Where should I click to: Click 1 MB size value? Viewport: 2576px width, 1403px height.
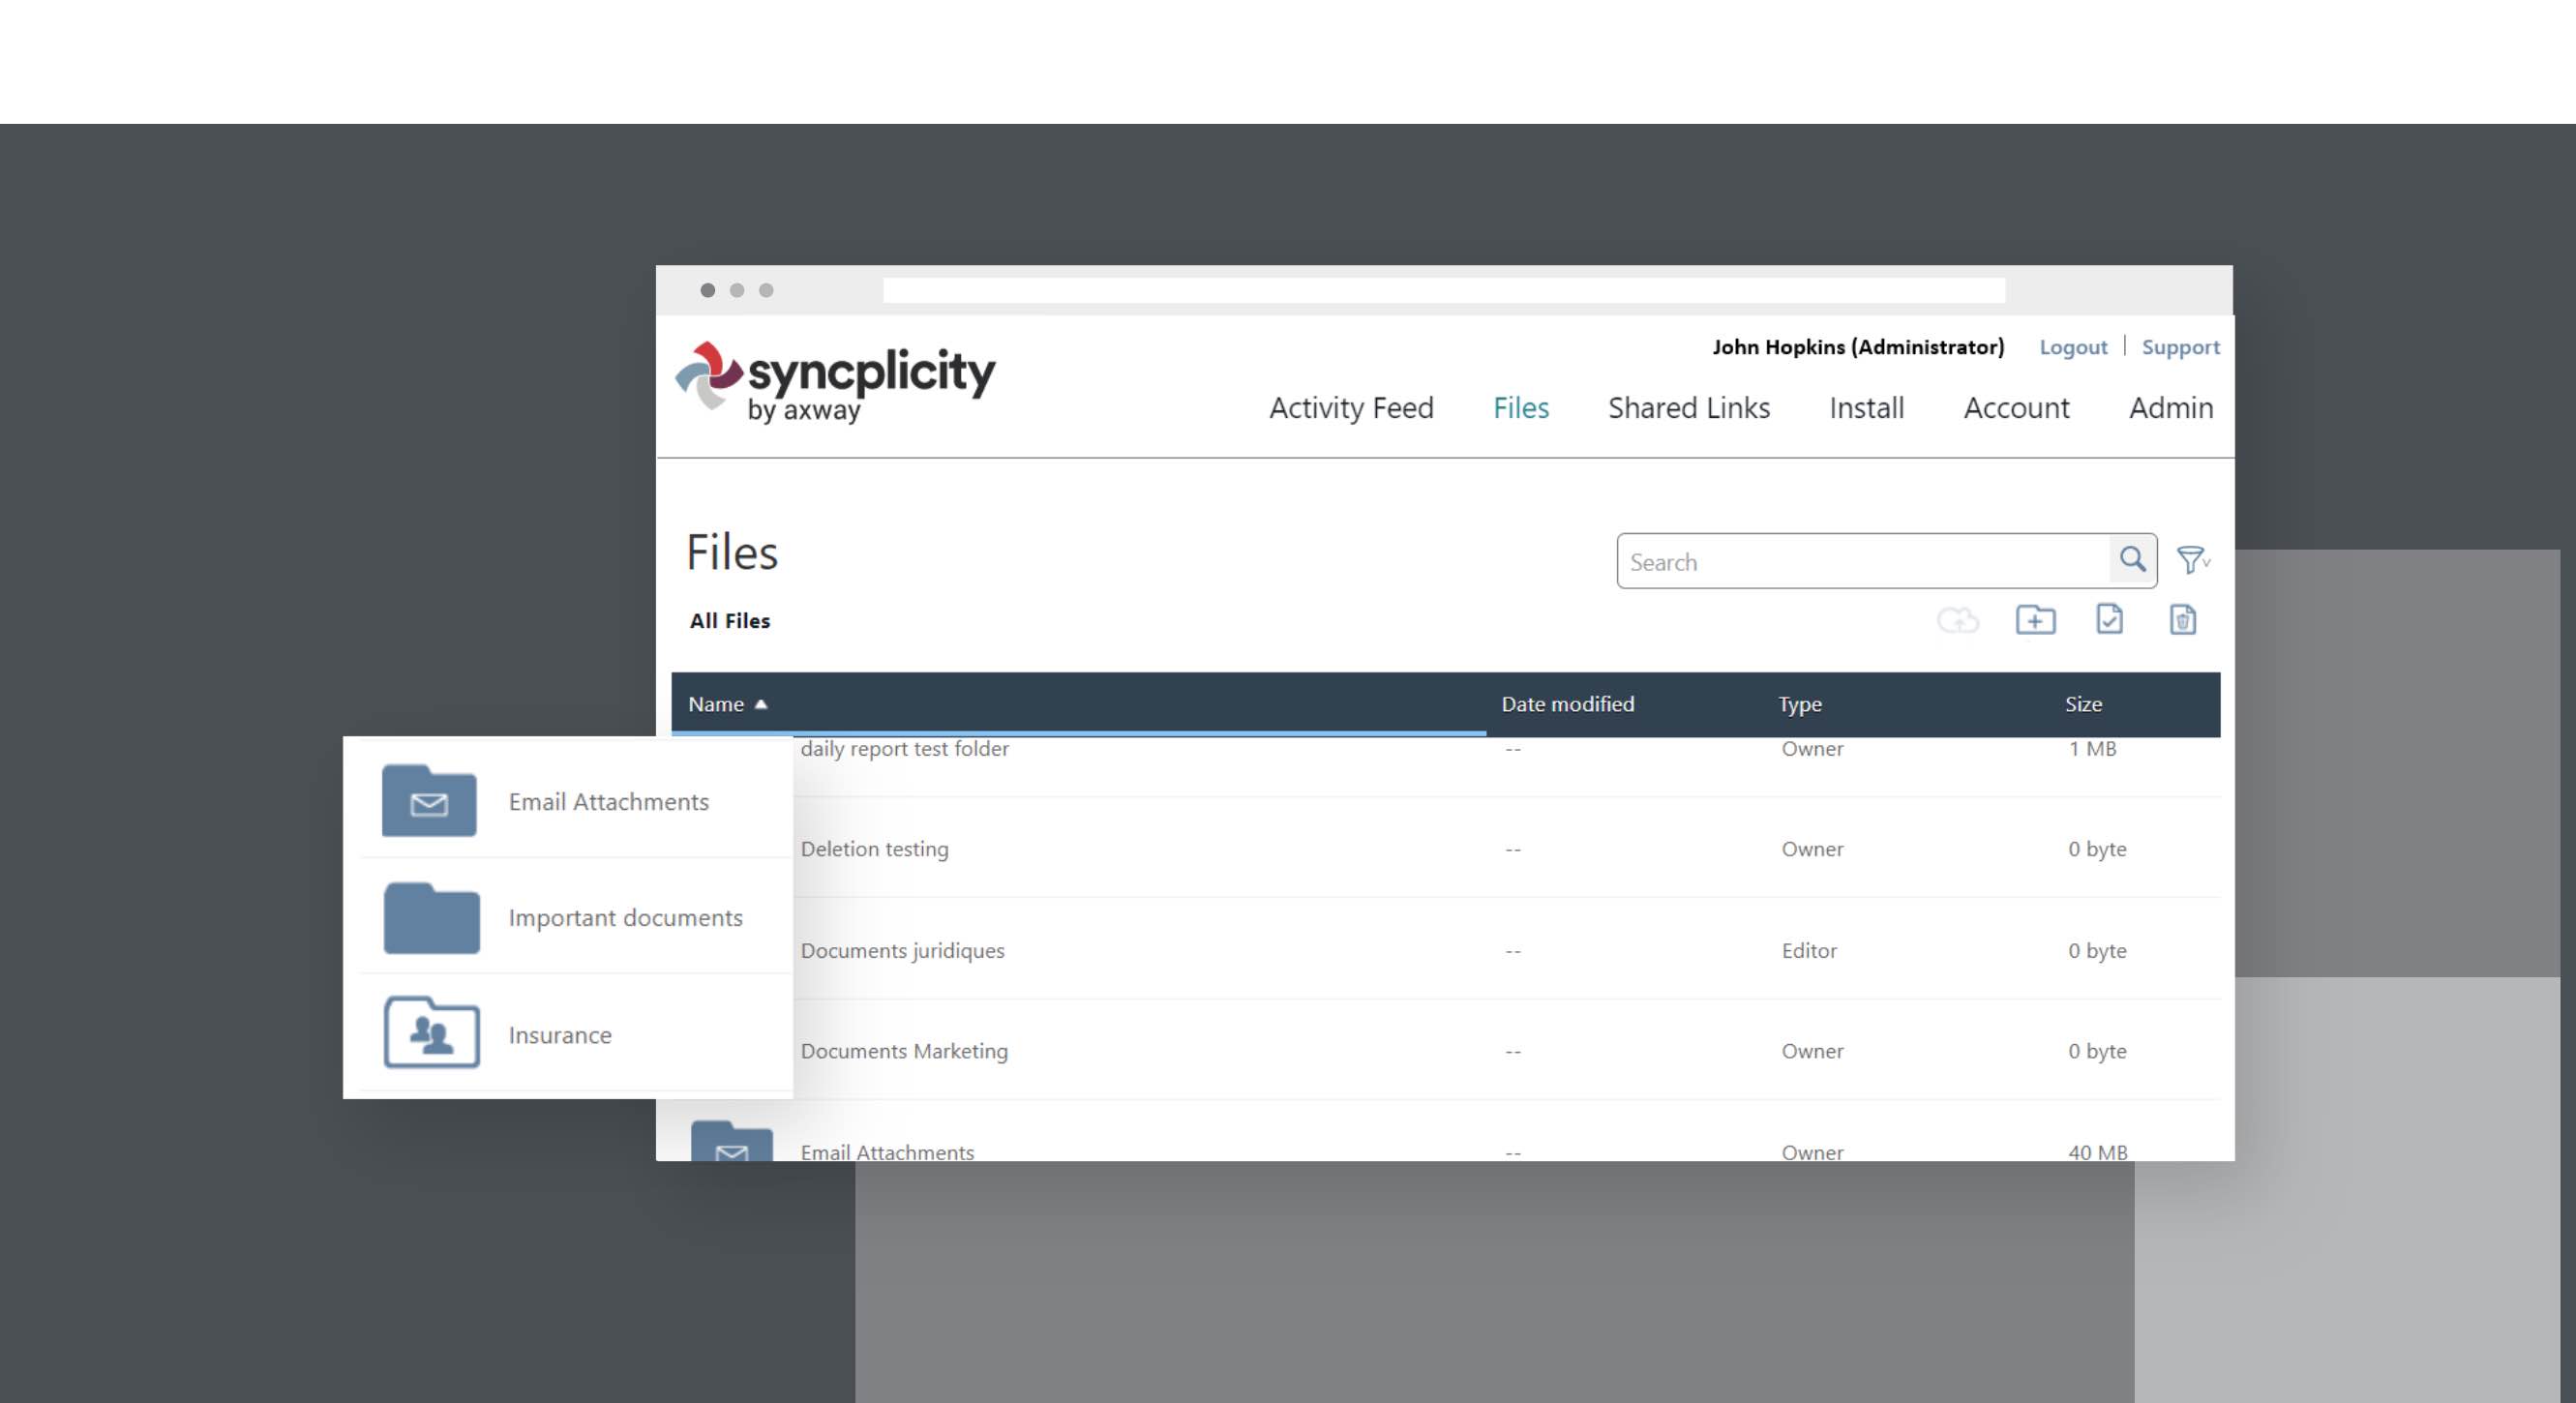[x=2092, y=748]
